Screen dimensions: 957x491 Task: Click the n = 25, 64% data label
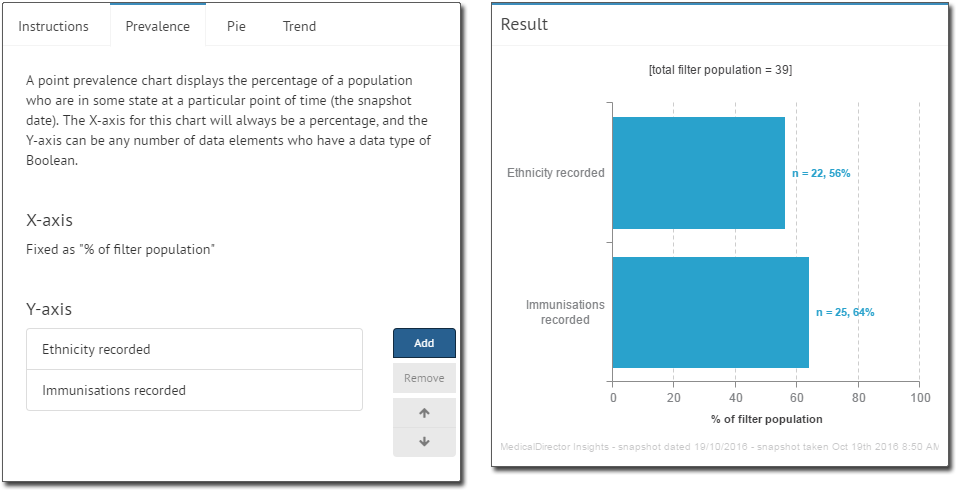(x=845, y=313)
